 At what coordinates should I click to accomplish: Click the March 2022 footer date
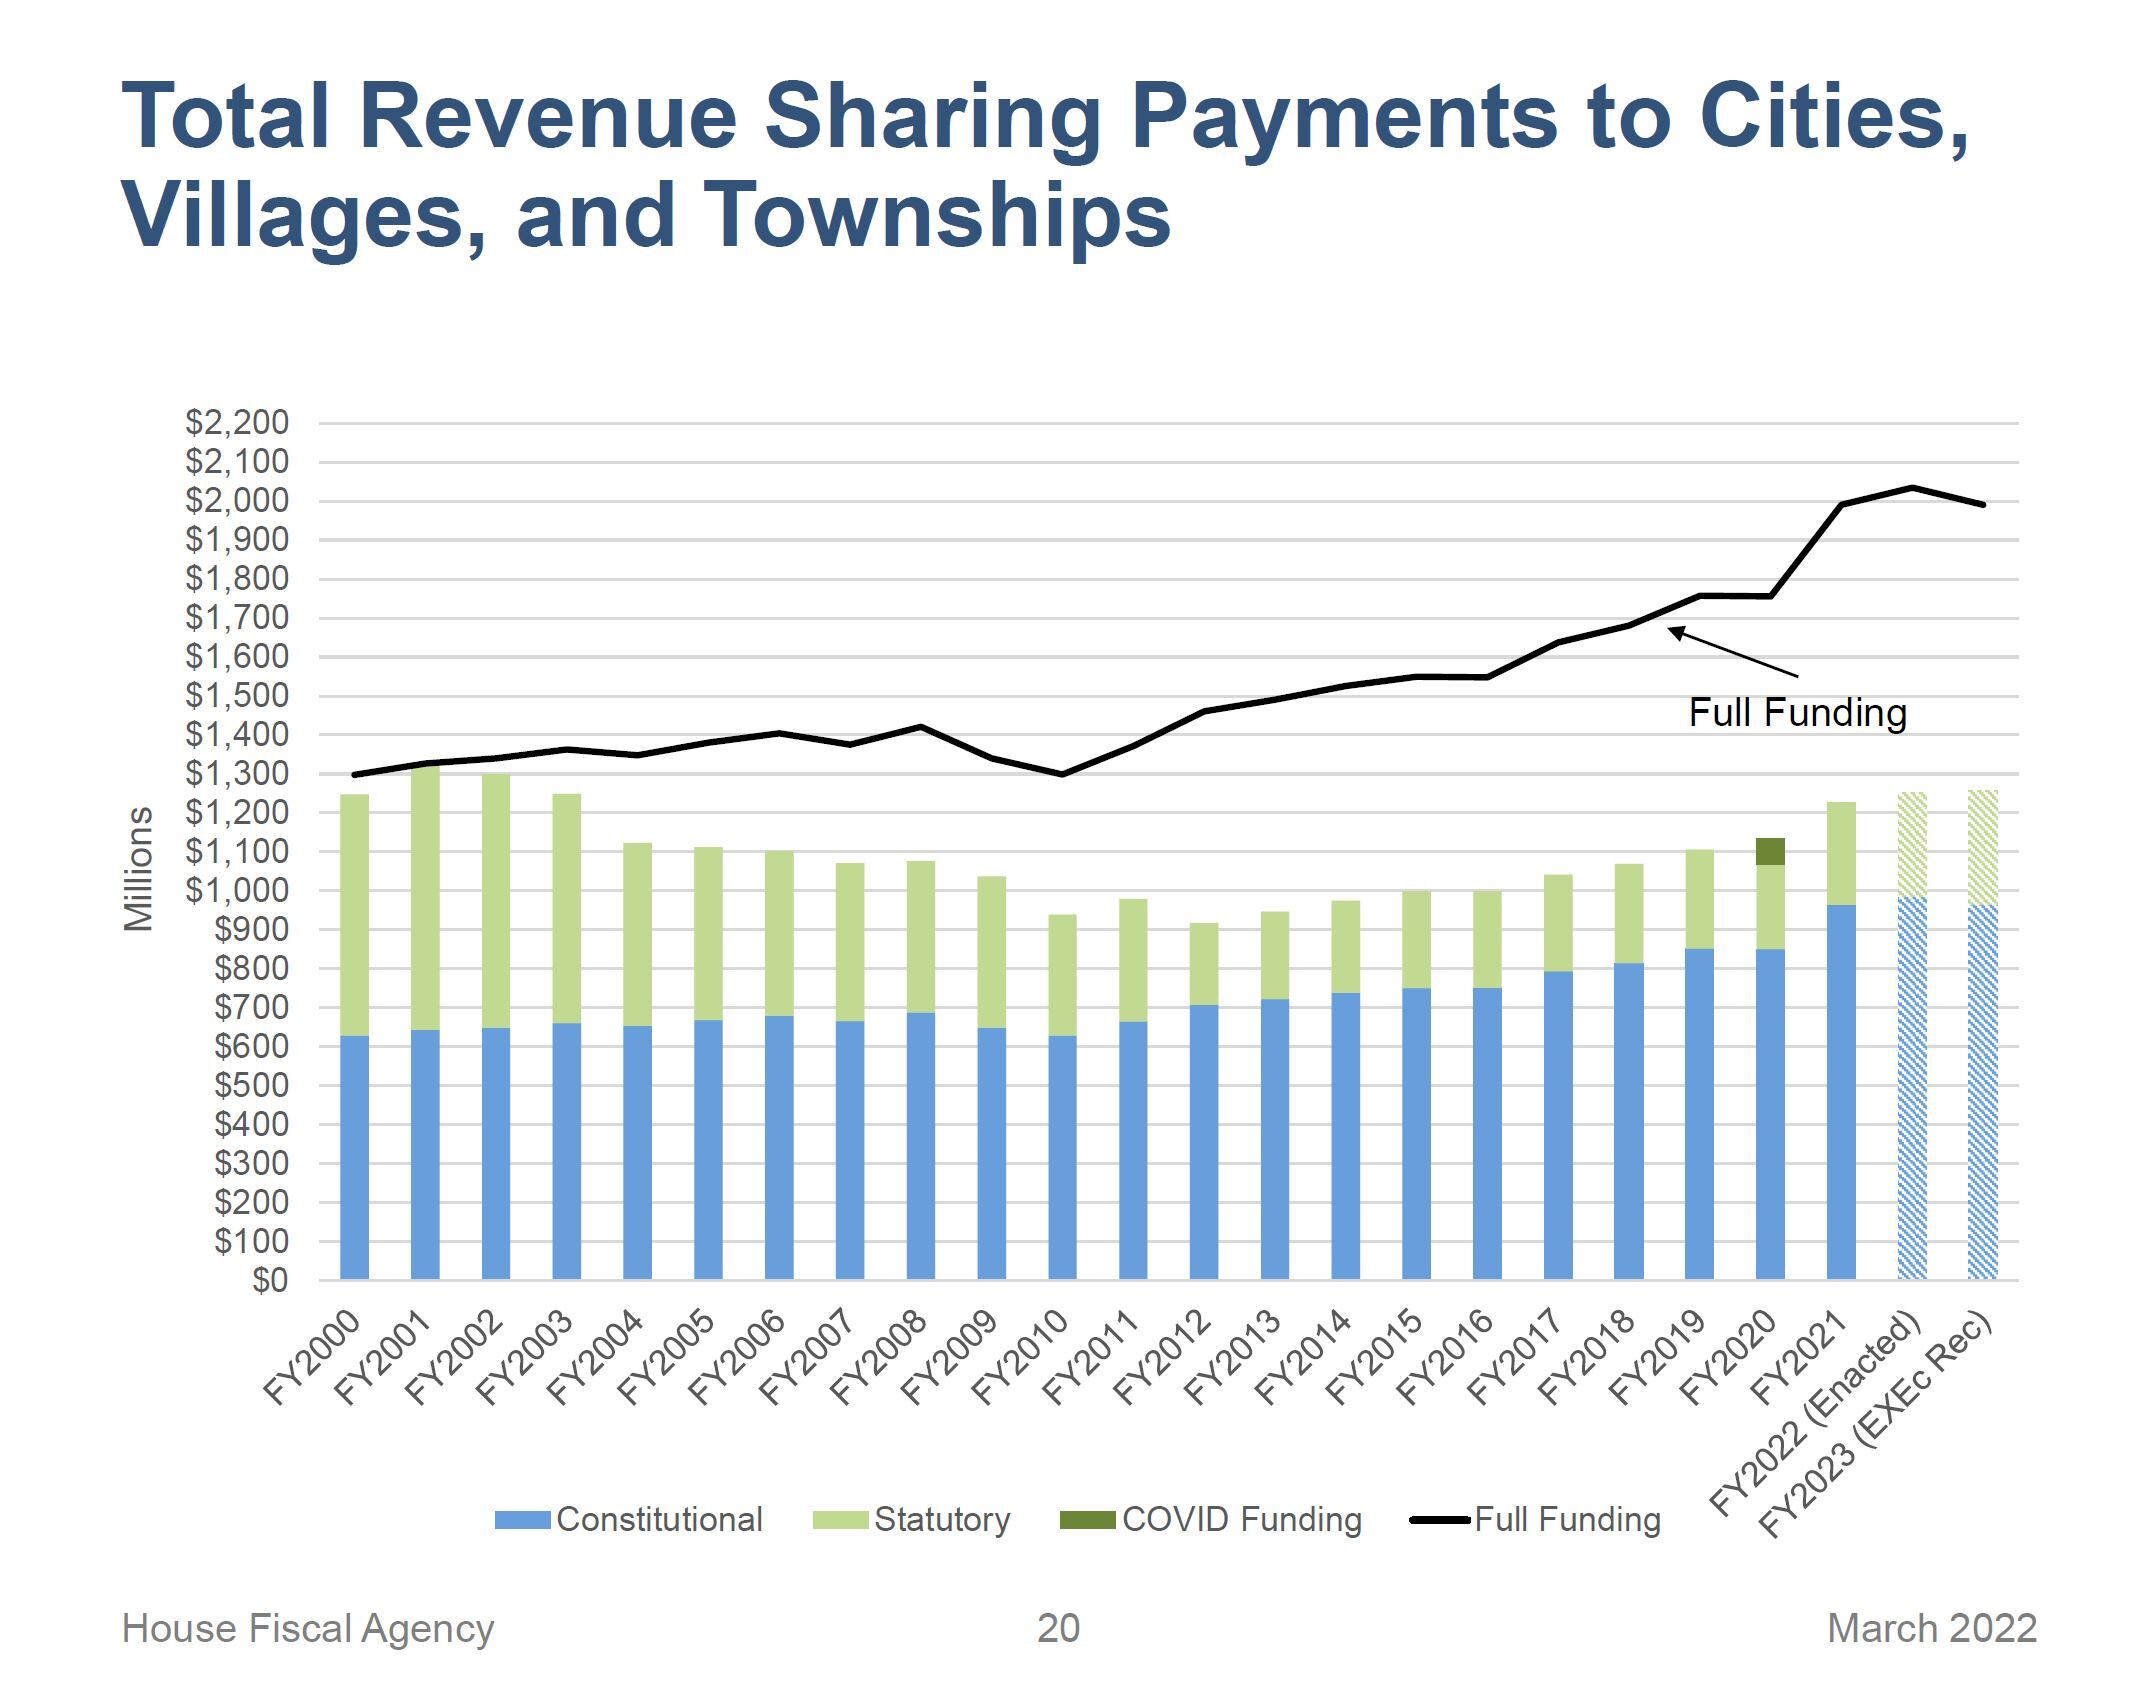pos(1931,1628)
